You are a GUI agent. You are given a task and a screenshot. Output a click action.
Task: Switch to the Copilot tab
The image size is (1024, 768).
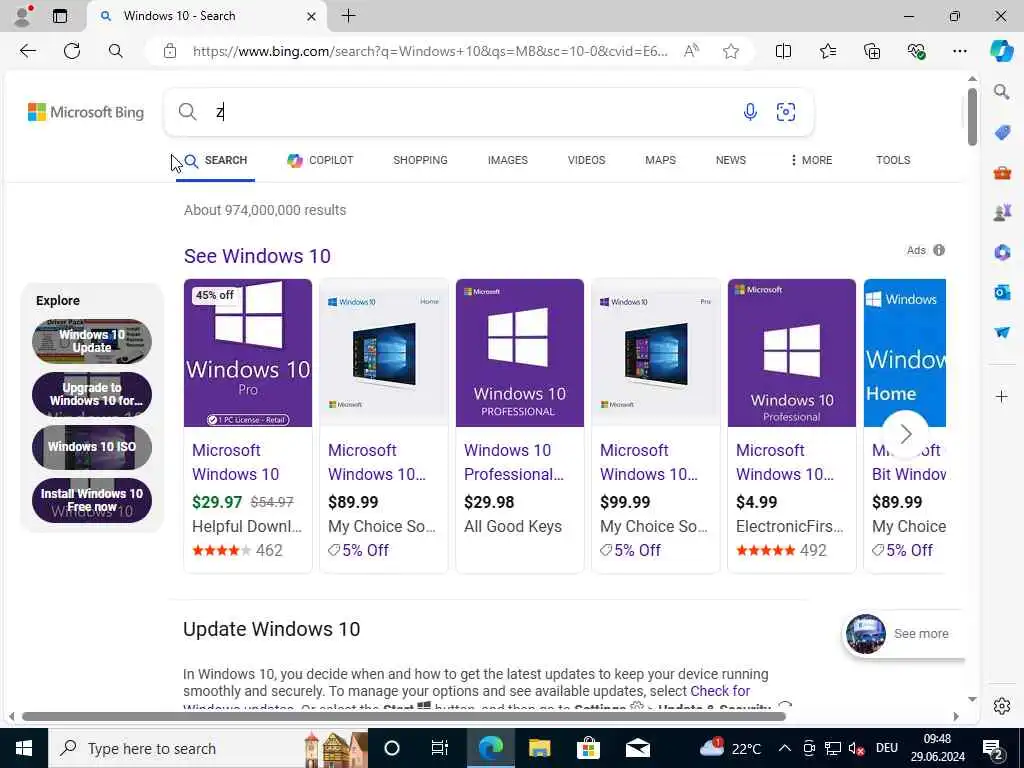coord(320,160)
